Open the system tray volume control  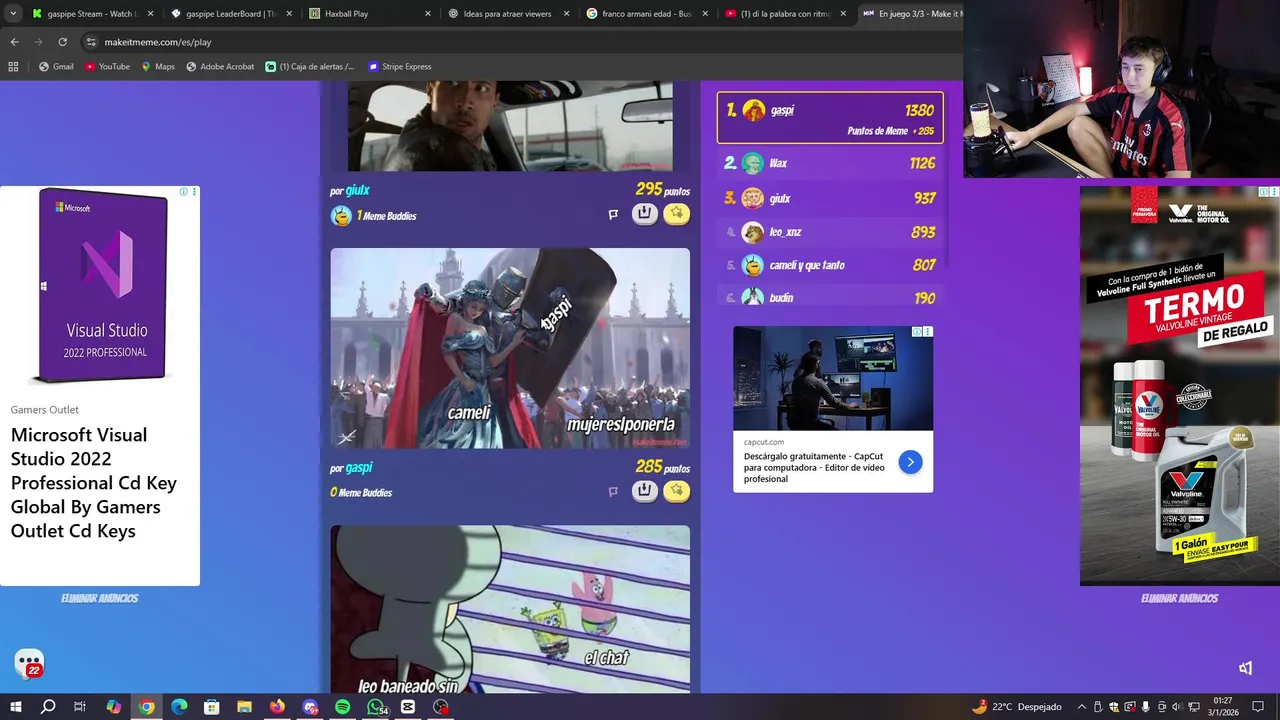(1177, 707)
